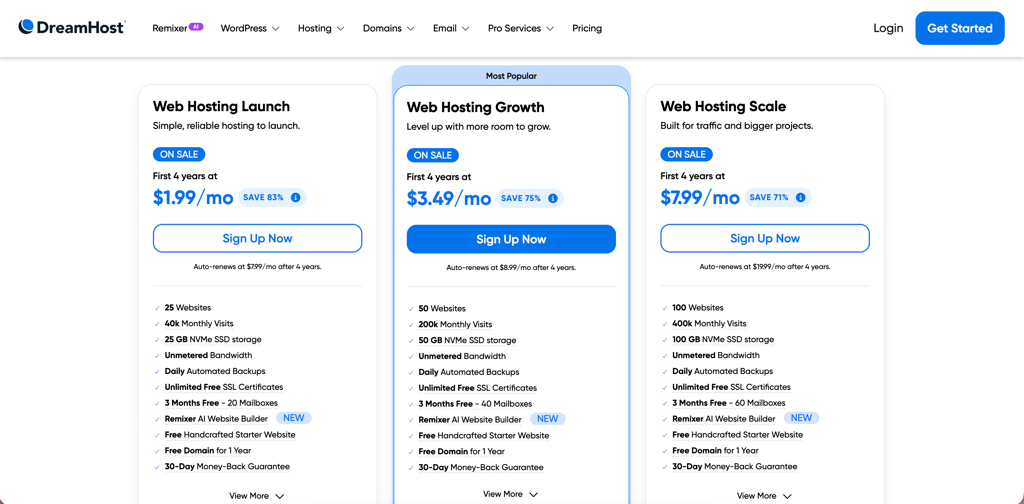
Task: Click NEW badge in Growth plan
Action: pos(547,418)
